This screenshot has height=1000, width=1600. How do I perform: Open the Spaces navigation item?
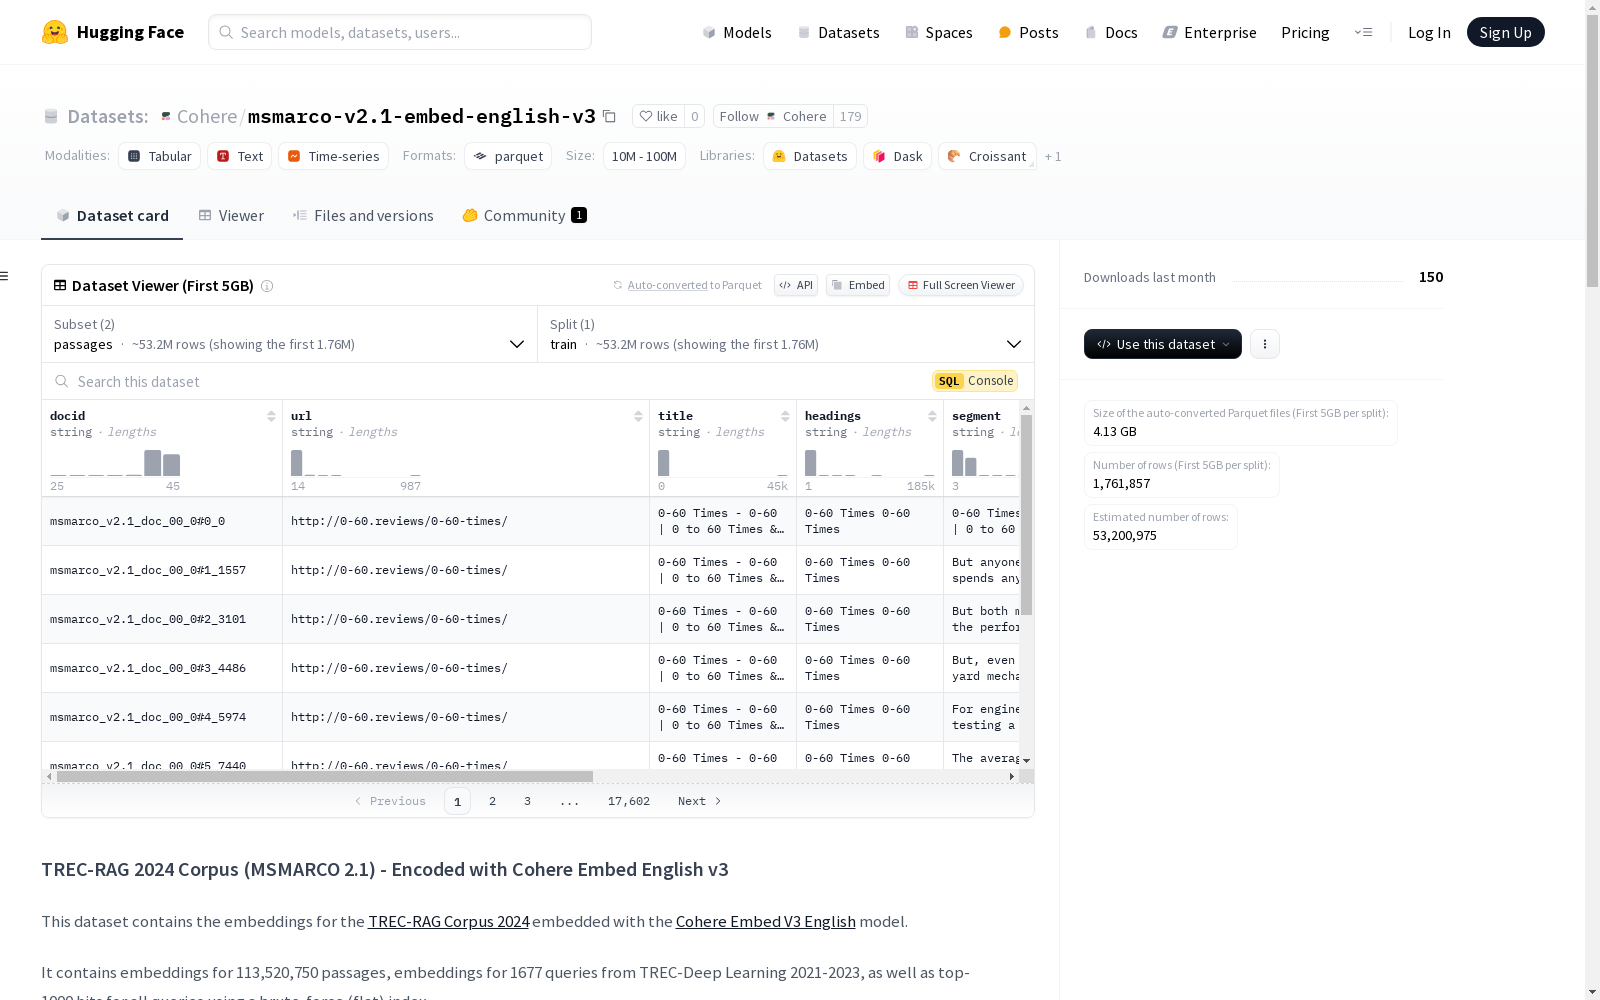click(x=939, y=32)
